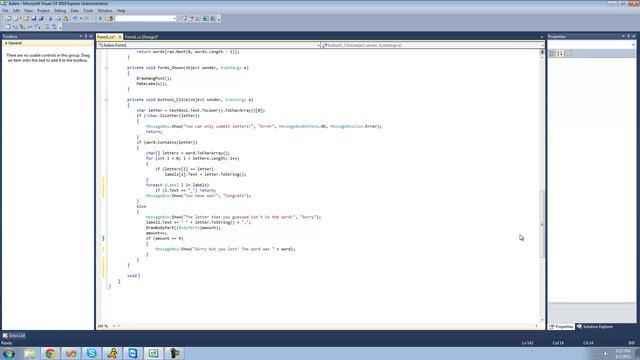The height and width of the screenshot is (360, 640).
Task: Open the Debug menu
Action: click(x=60, y=11)
